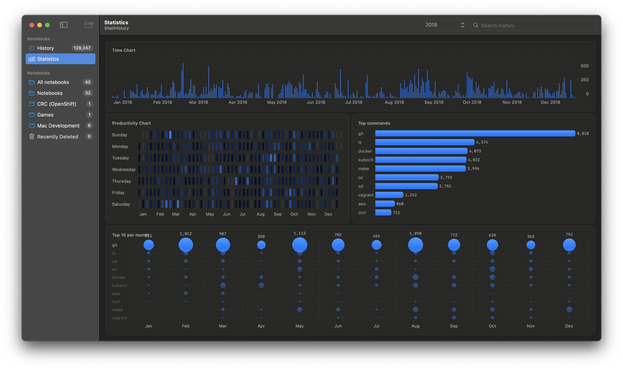623x370 pixels.
Task: Open Recently Deleted in sidebar
Action: [x=60, y=136]
